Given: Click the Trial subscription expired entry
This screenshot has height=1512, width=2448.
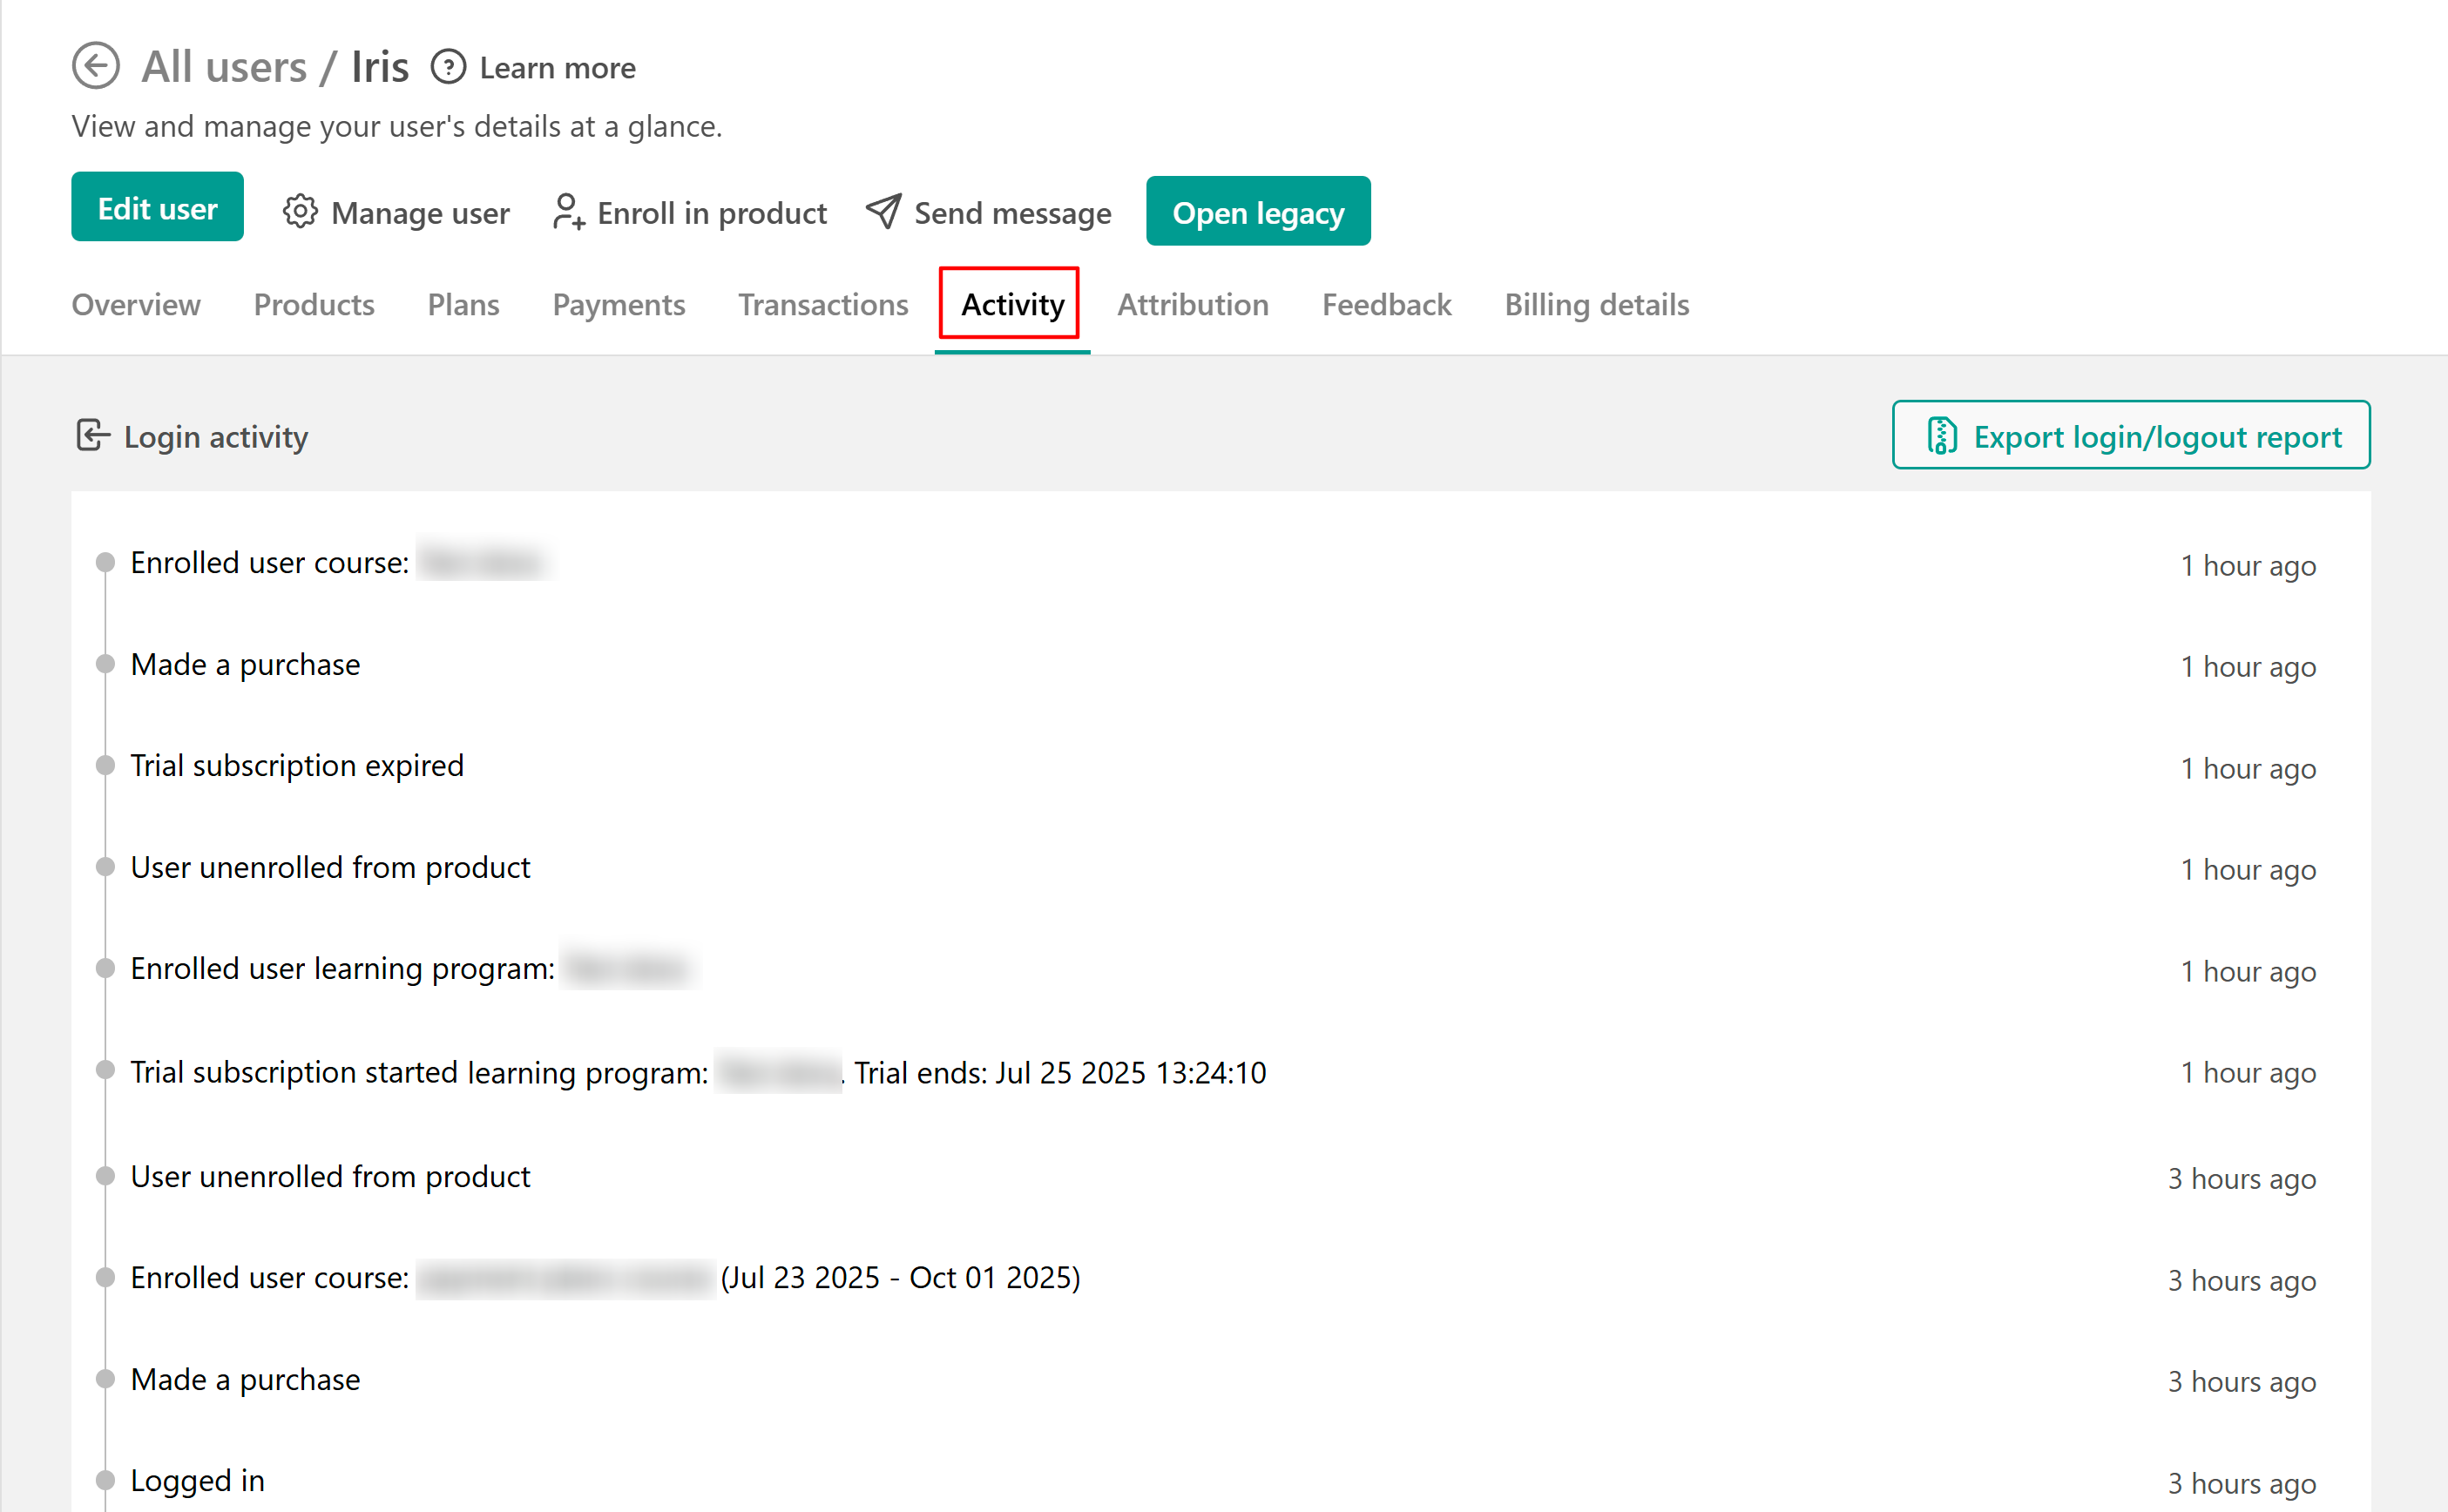Looking at the screenshot, I should 297,766.
